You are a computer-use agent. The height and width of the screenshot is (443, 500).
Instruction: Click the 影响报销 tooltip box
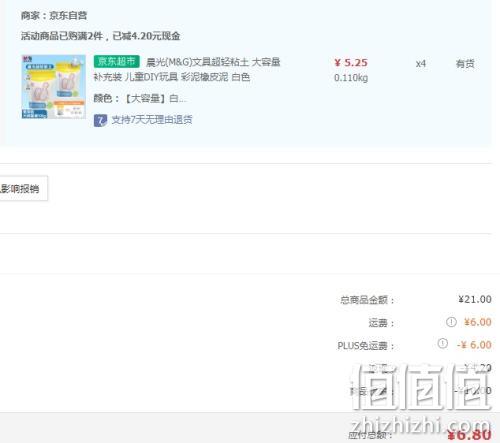23,189
